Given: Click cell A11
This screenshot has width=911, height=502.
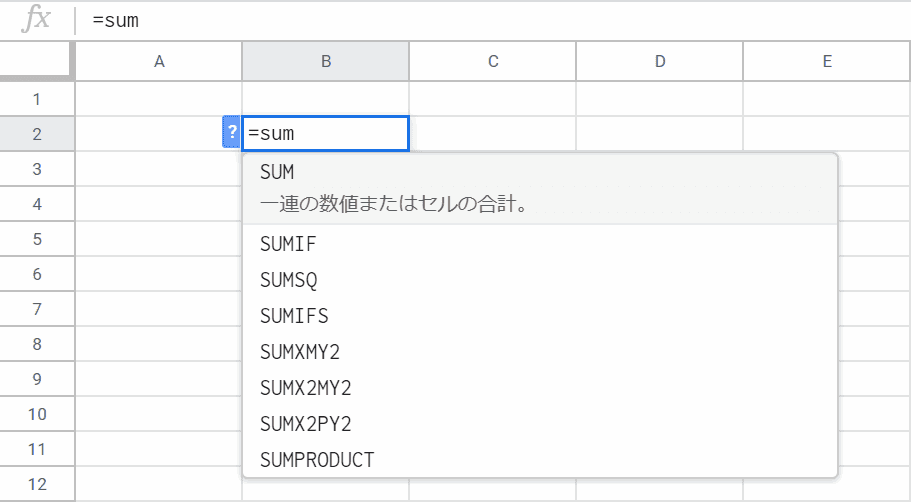Looking at the screenshot, I should (x=159, y=449).
